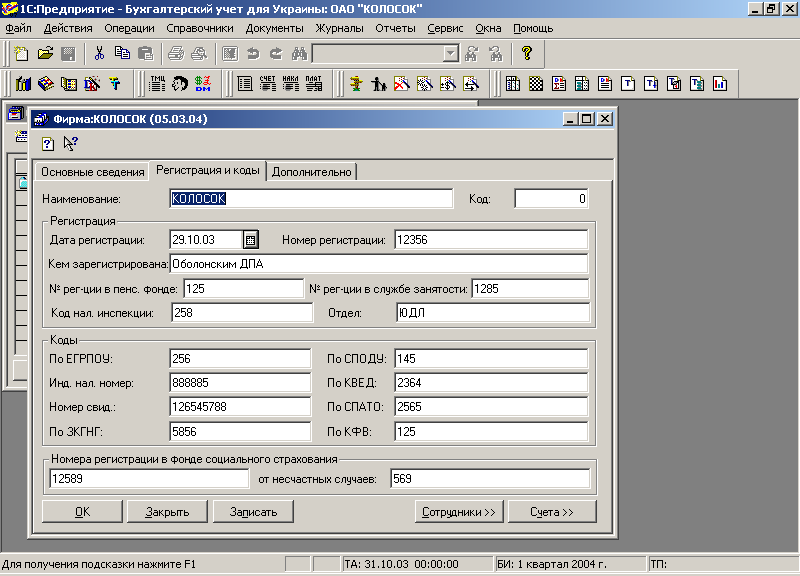Image resolution: width=800 pixels, height=576 pixels.
Task: Open the Отчеты menu
Action: (395, 28)
